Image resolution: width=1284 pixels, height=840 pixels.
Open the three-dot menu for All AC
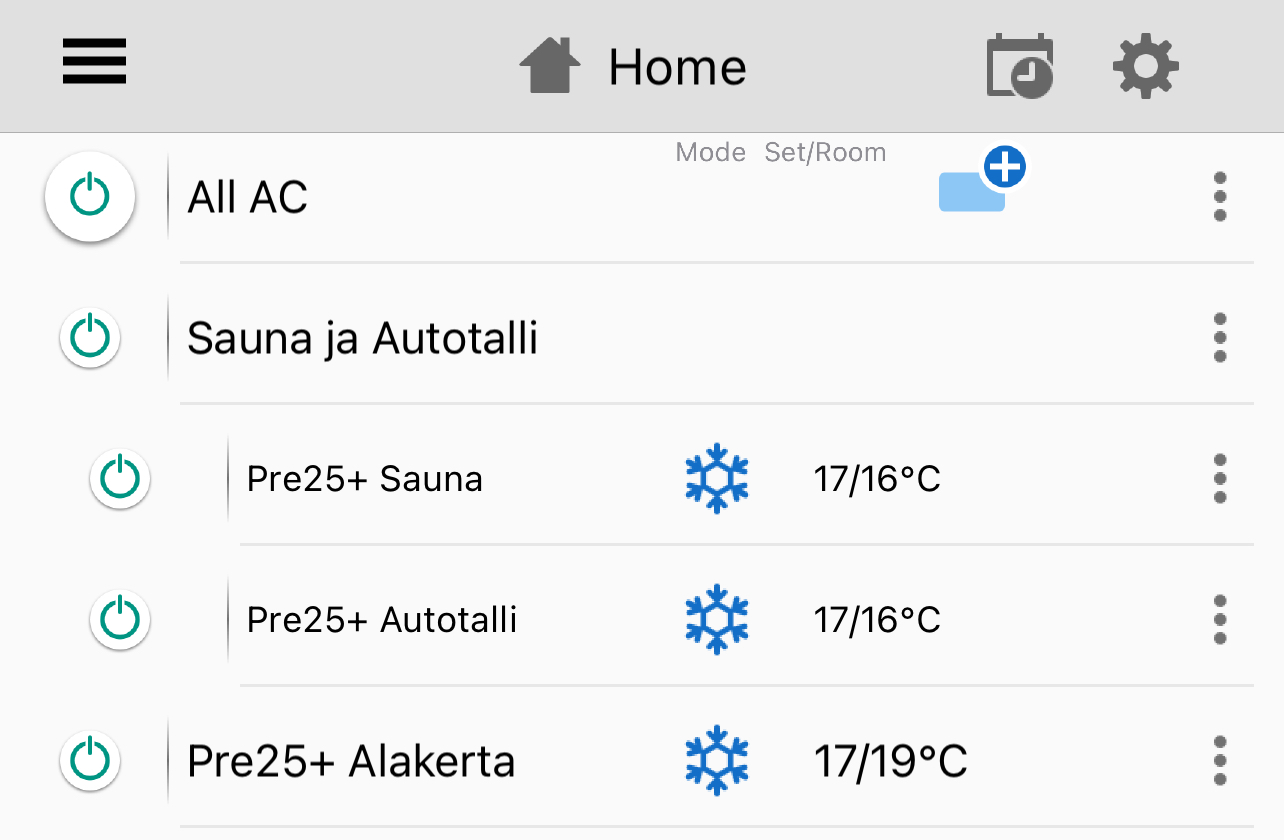pos(1219,197)
